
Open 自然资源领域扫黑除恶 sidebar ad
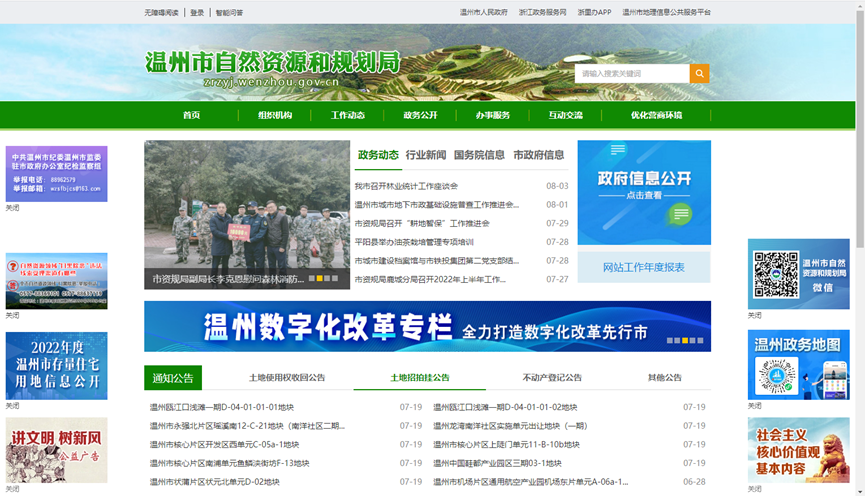[56, 281]
